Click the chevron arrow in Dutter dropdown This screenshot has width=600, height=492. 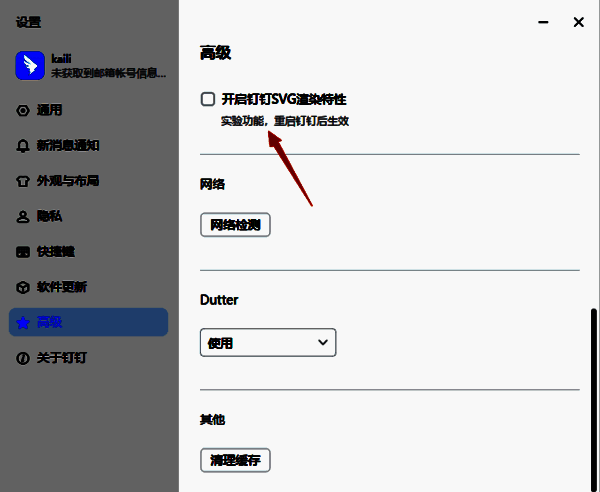click(322, 343)
